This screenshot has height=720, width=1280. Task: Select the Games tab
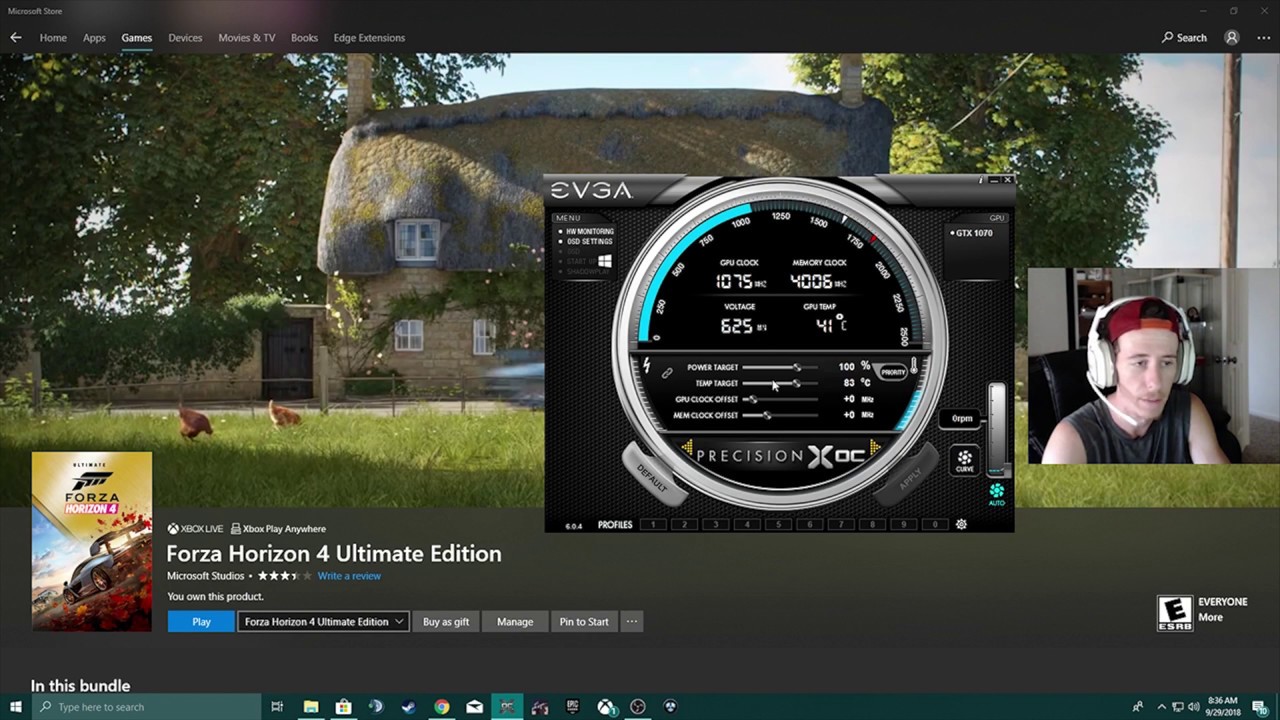click(x=137, y=38)
